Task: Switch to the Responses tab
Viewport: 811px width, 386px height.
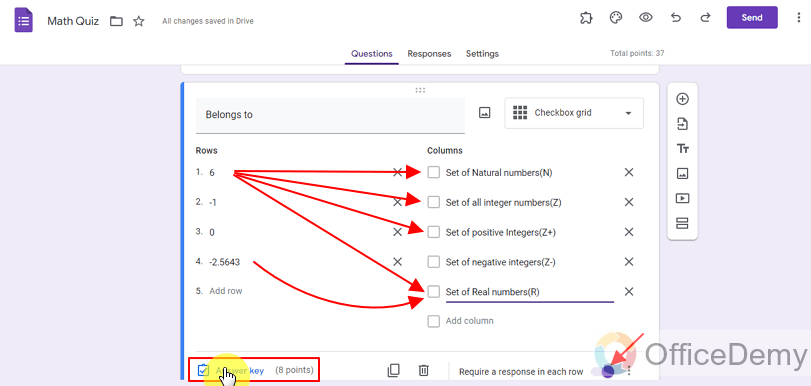Action: [429, 54]
